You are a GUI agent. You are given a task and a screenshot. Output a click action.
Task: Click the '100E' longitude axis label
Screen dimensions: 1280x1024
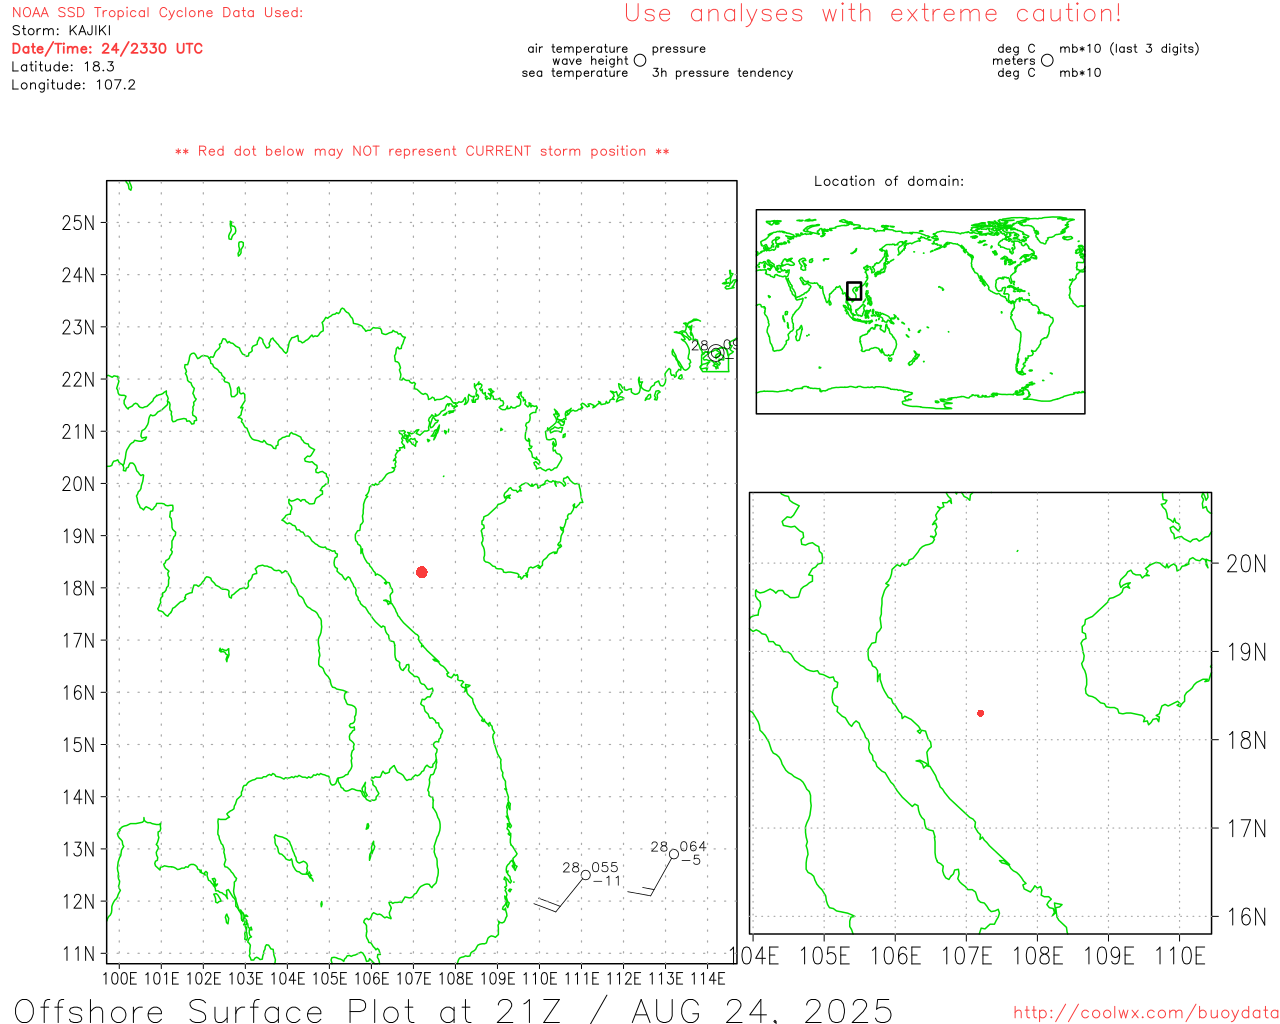pos(120,978)
